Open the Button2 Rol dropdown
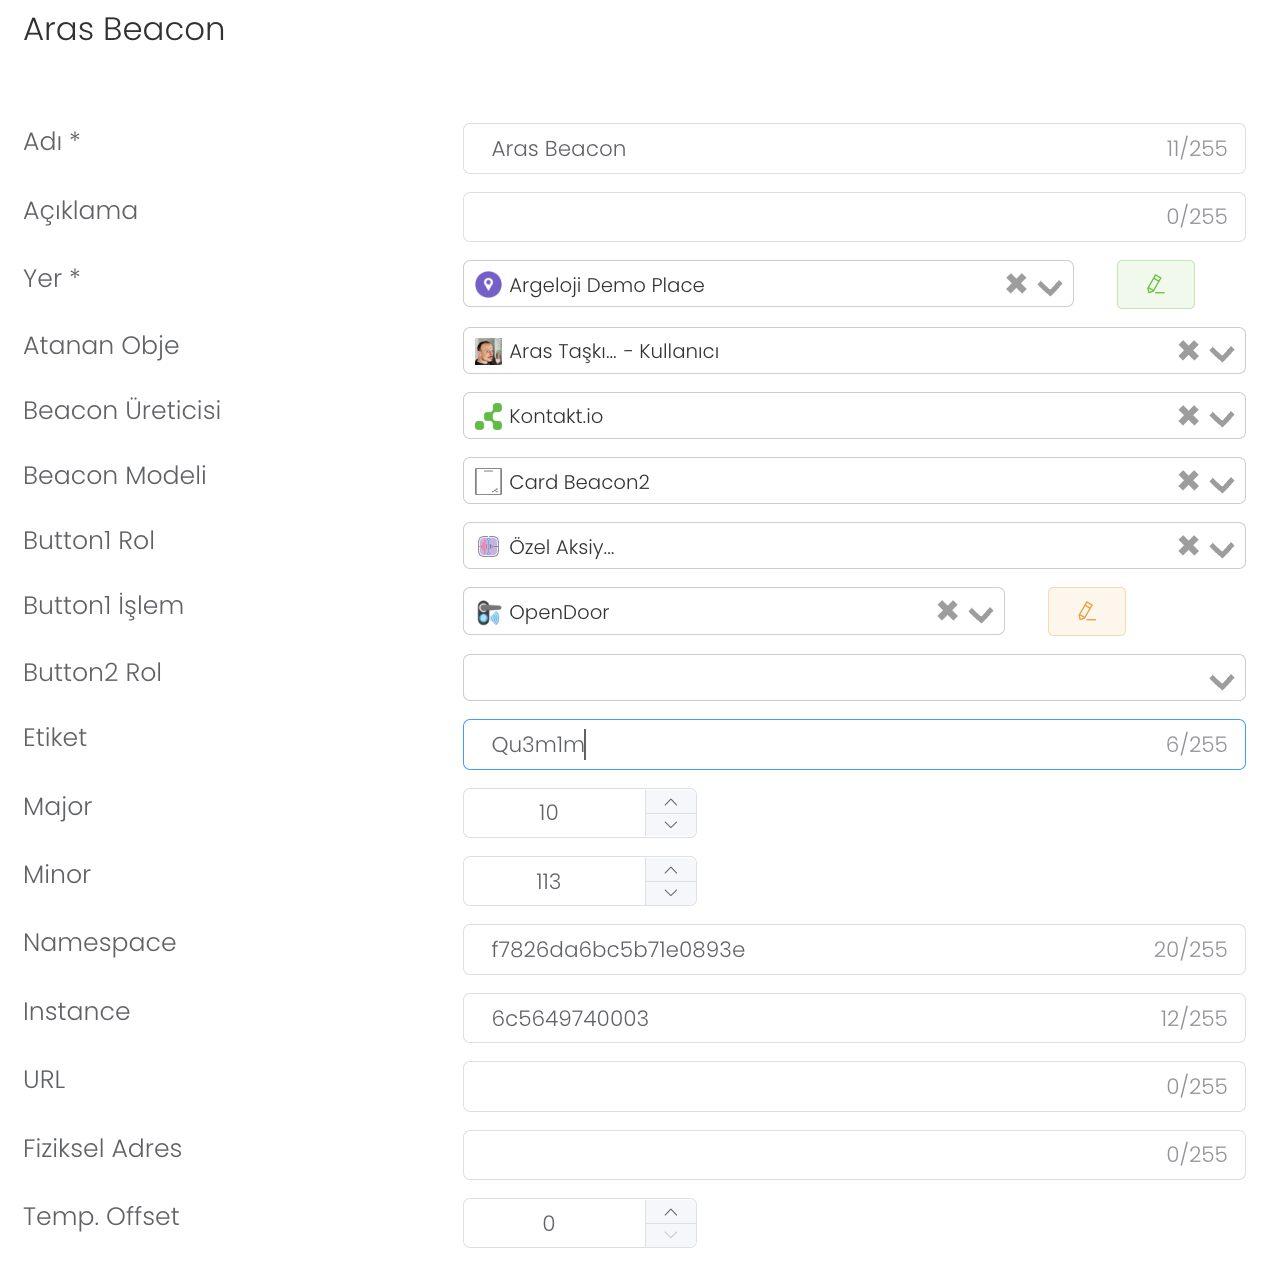This screenshot has width=1264, height=1261. [1221, 681]
